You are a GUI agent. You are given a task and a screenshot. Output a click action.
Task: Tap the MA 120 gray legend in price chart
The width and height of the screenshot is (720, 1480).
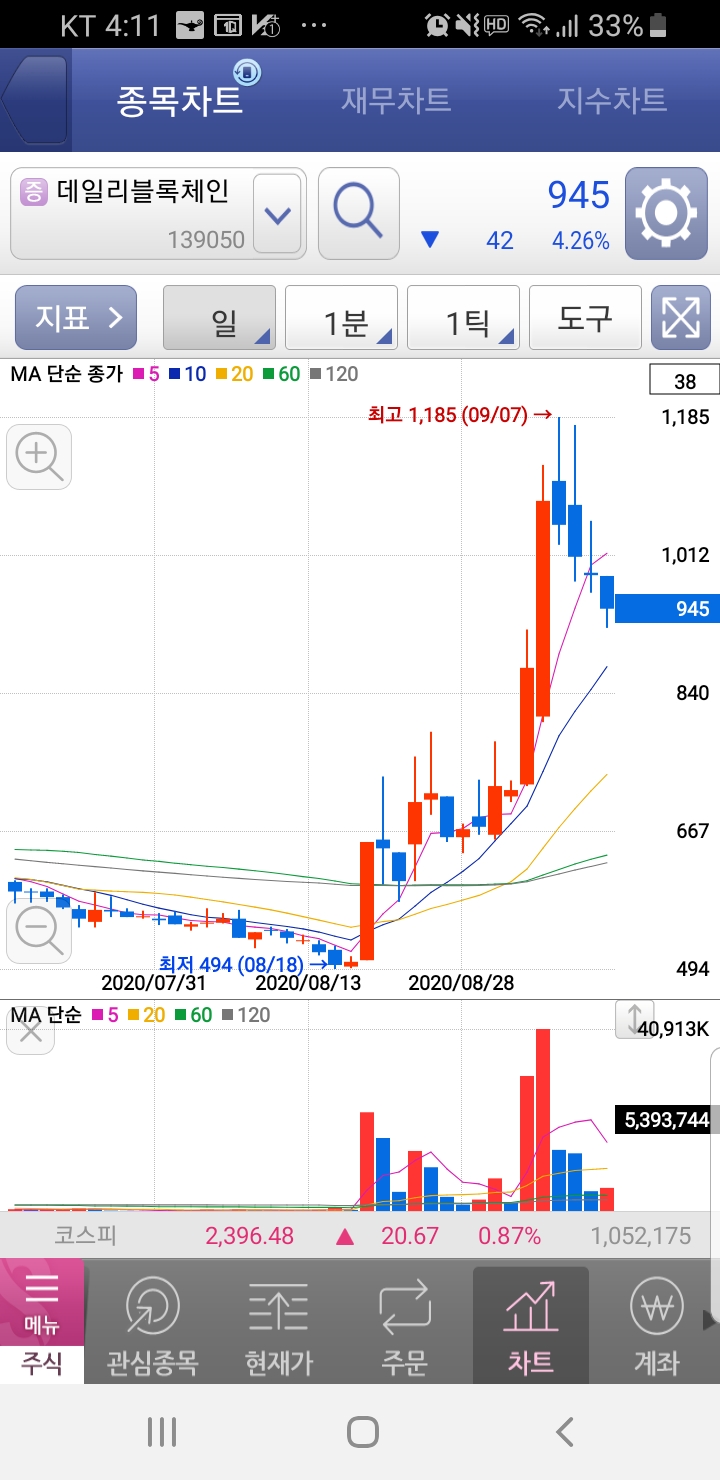tap(333, 374)
